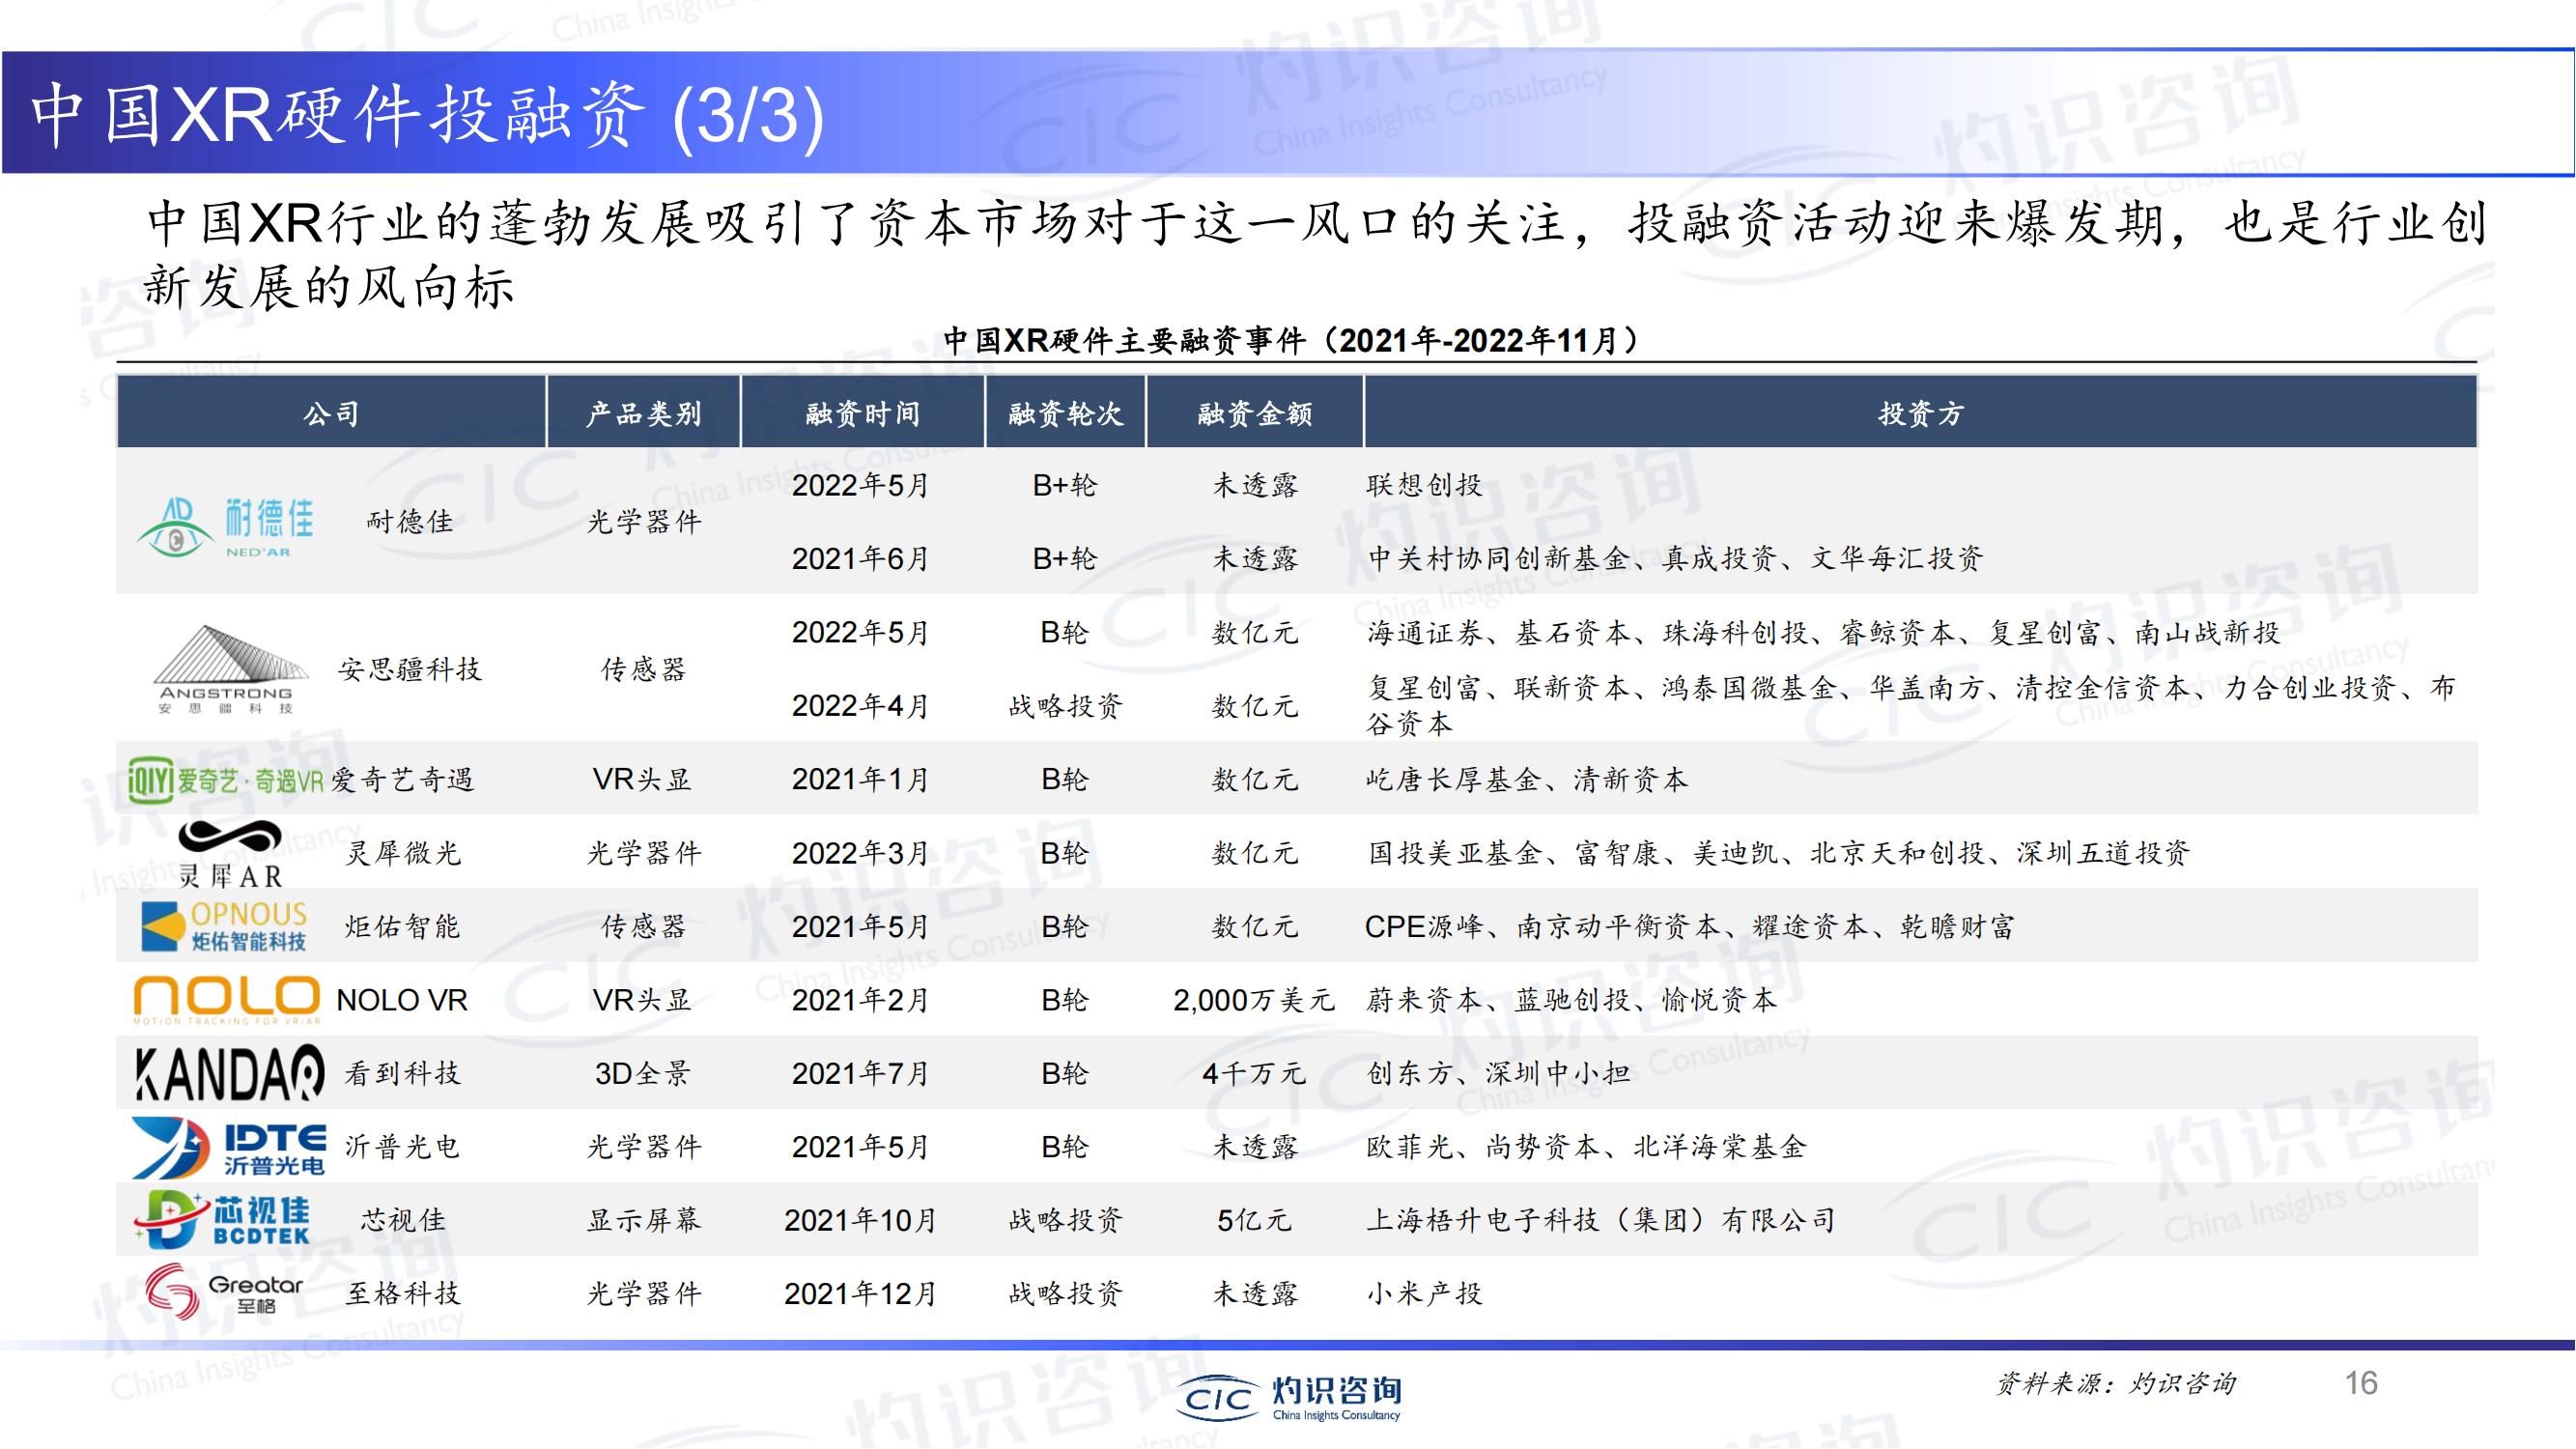Click the page number 16
The height and width of the screenshot is (1449, 2576).
2361,1383
